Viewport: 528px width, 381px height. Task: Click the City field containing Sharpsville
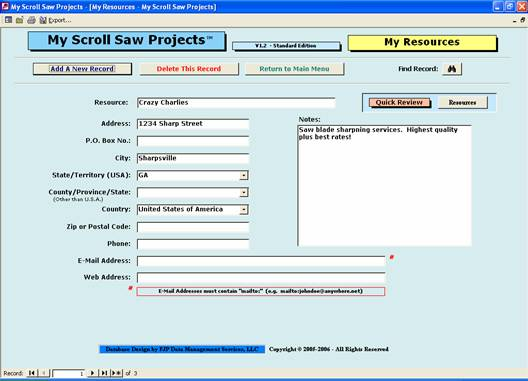(x=193, y=158)
